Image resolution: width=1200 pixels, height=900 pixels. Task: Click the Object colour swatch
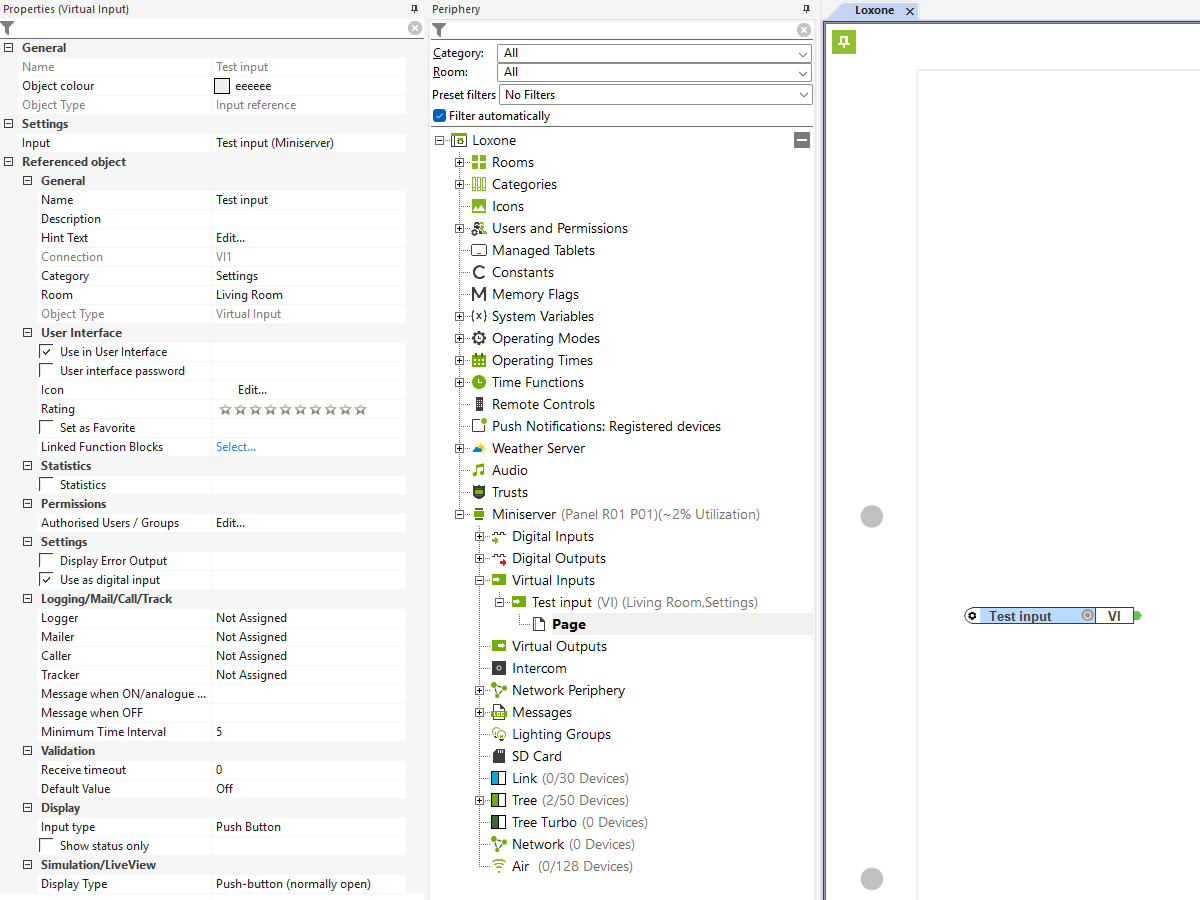pyautogui.click(x=222, y=86)
